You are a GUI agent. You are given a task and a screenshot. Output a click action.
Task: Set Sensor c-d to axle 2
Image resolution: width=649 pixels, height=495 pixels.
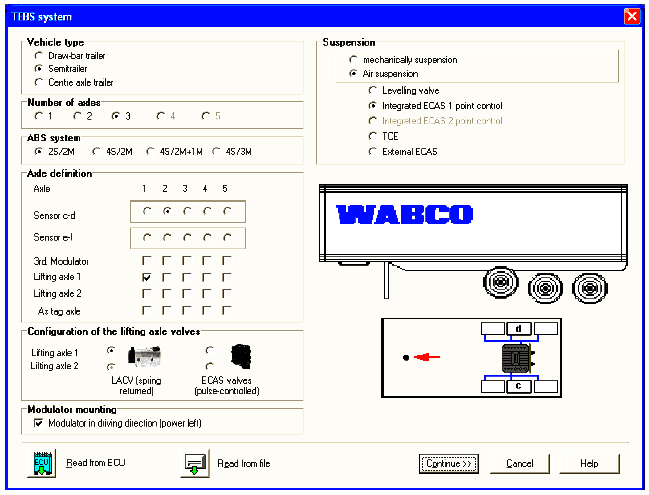point(167,211)
